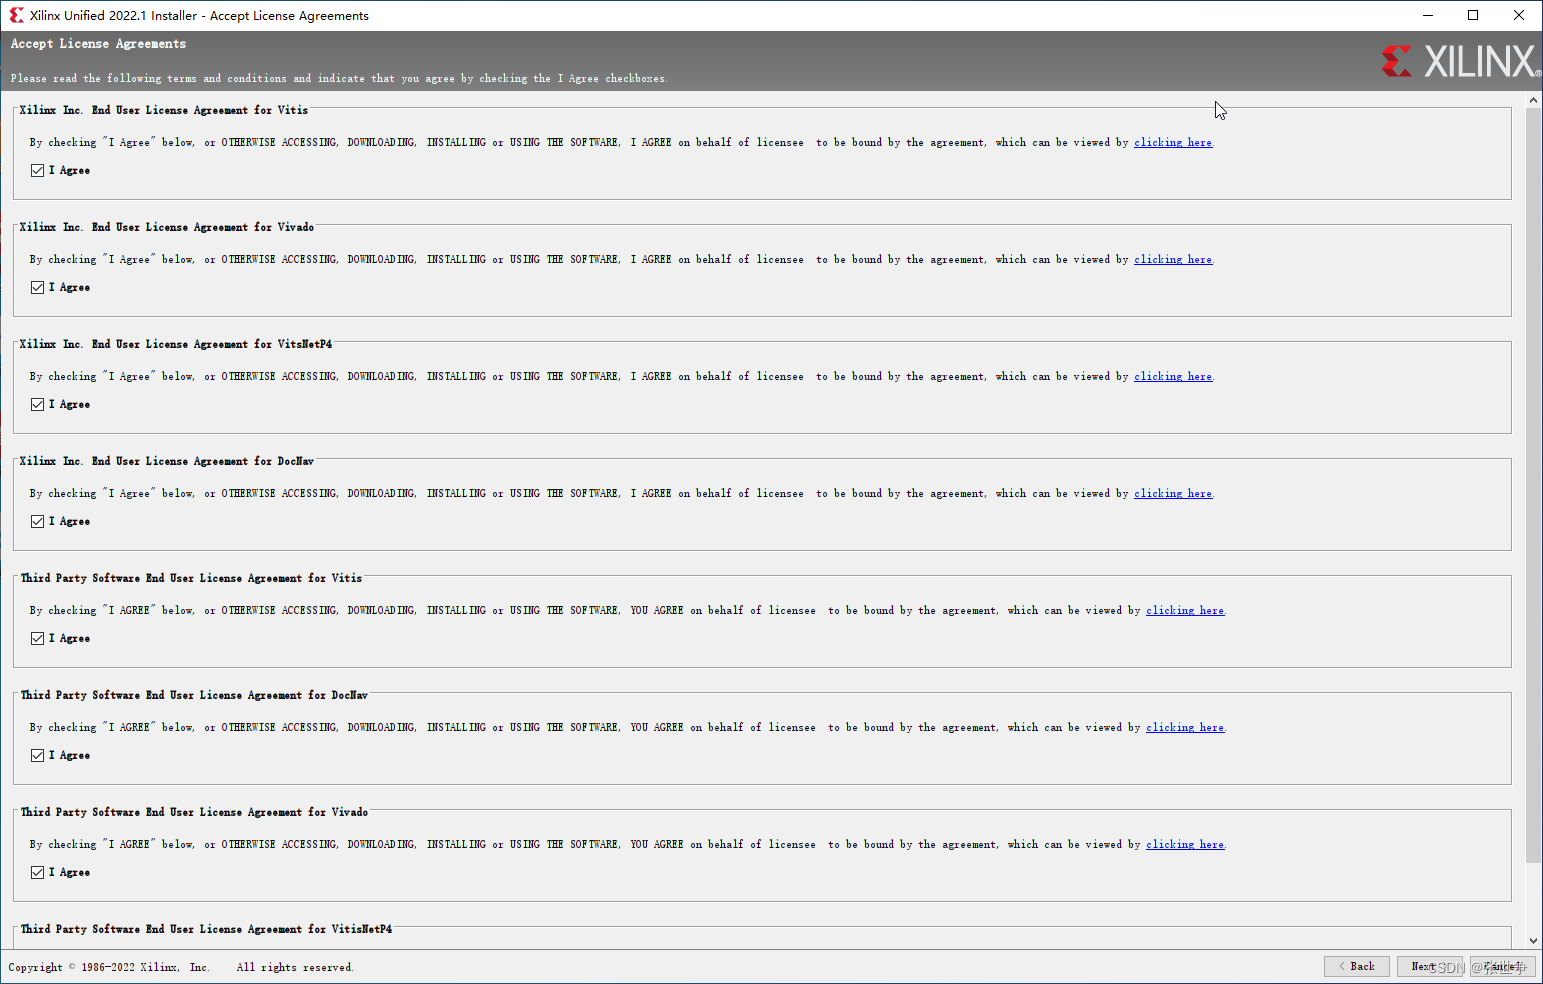Click 'Third Party Software End User License Agreement for VitisNetP4' heading
1543x984 pixels.
point(207,929)
